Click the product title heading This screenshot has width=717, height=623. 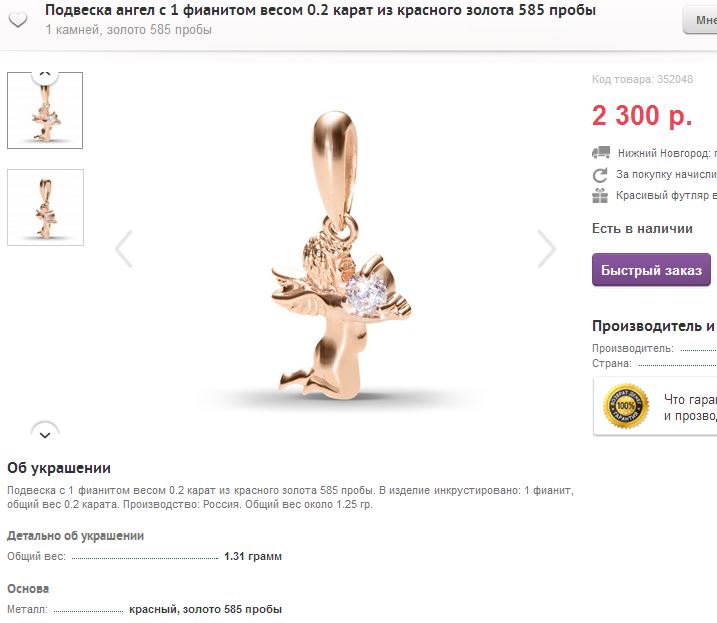pos(320,10)
